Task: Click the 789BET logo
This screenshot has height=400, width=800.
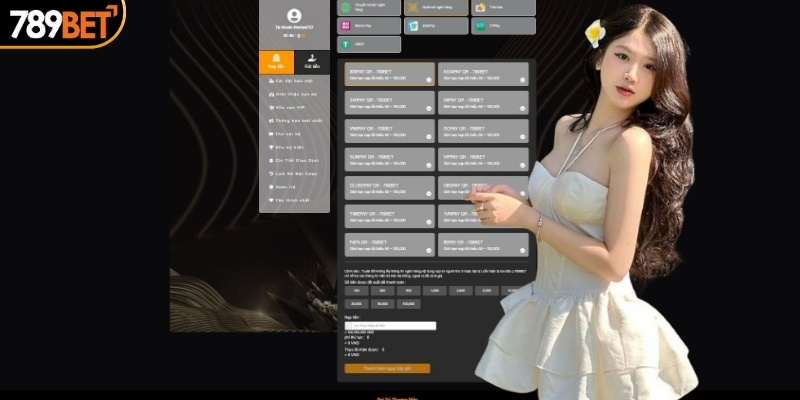Action: [x=62, y=23]
